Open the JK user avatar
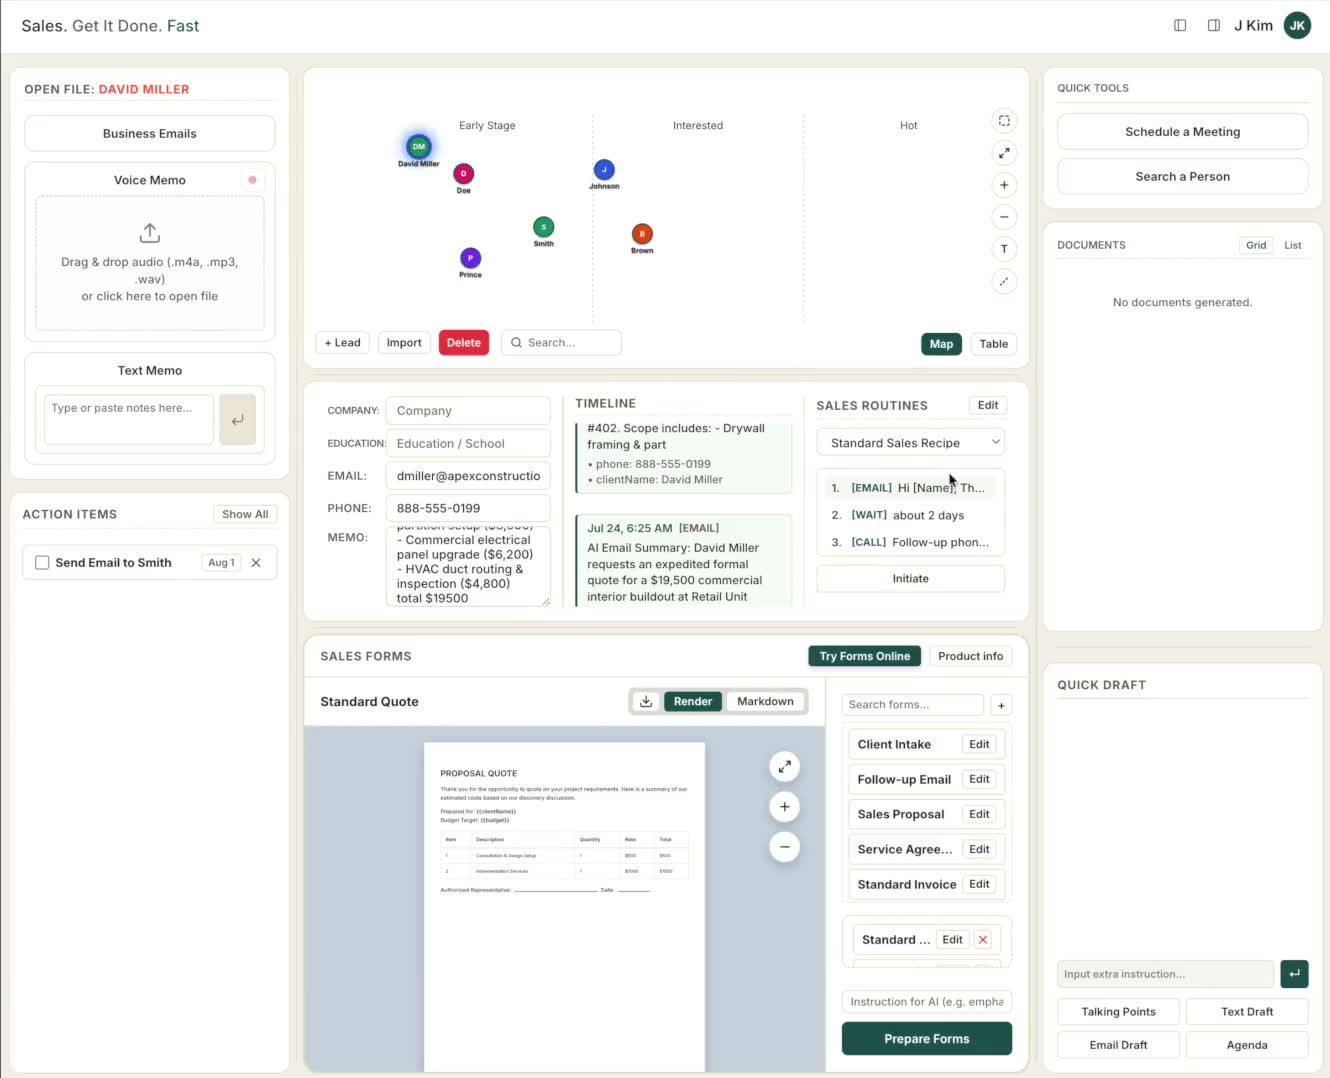This screenshot has width=1330, height=1078. (x=1297, y=25)
